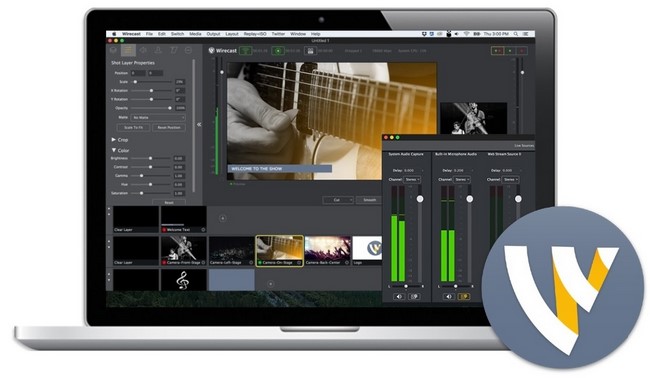Click the middle green layout button
Image resolution: width=650 pixels, height=378 pixels.
[510, 51]
